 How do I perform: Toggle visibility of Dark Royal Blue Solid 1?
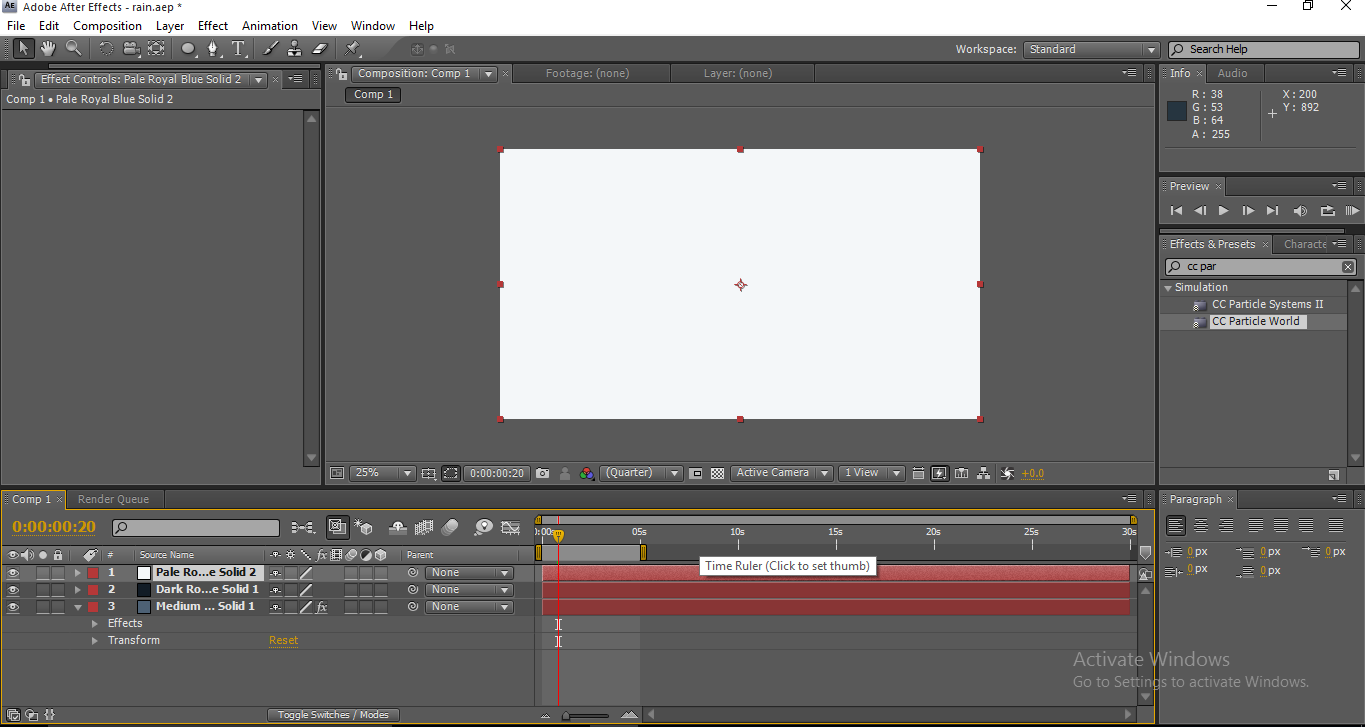pyautogui.click(x=13, y=590)
